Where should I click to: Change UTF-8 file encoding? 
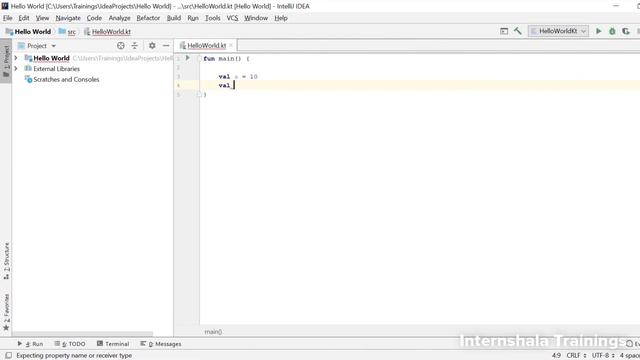pos(603,356)
